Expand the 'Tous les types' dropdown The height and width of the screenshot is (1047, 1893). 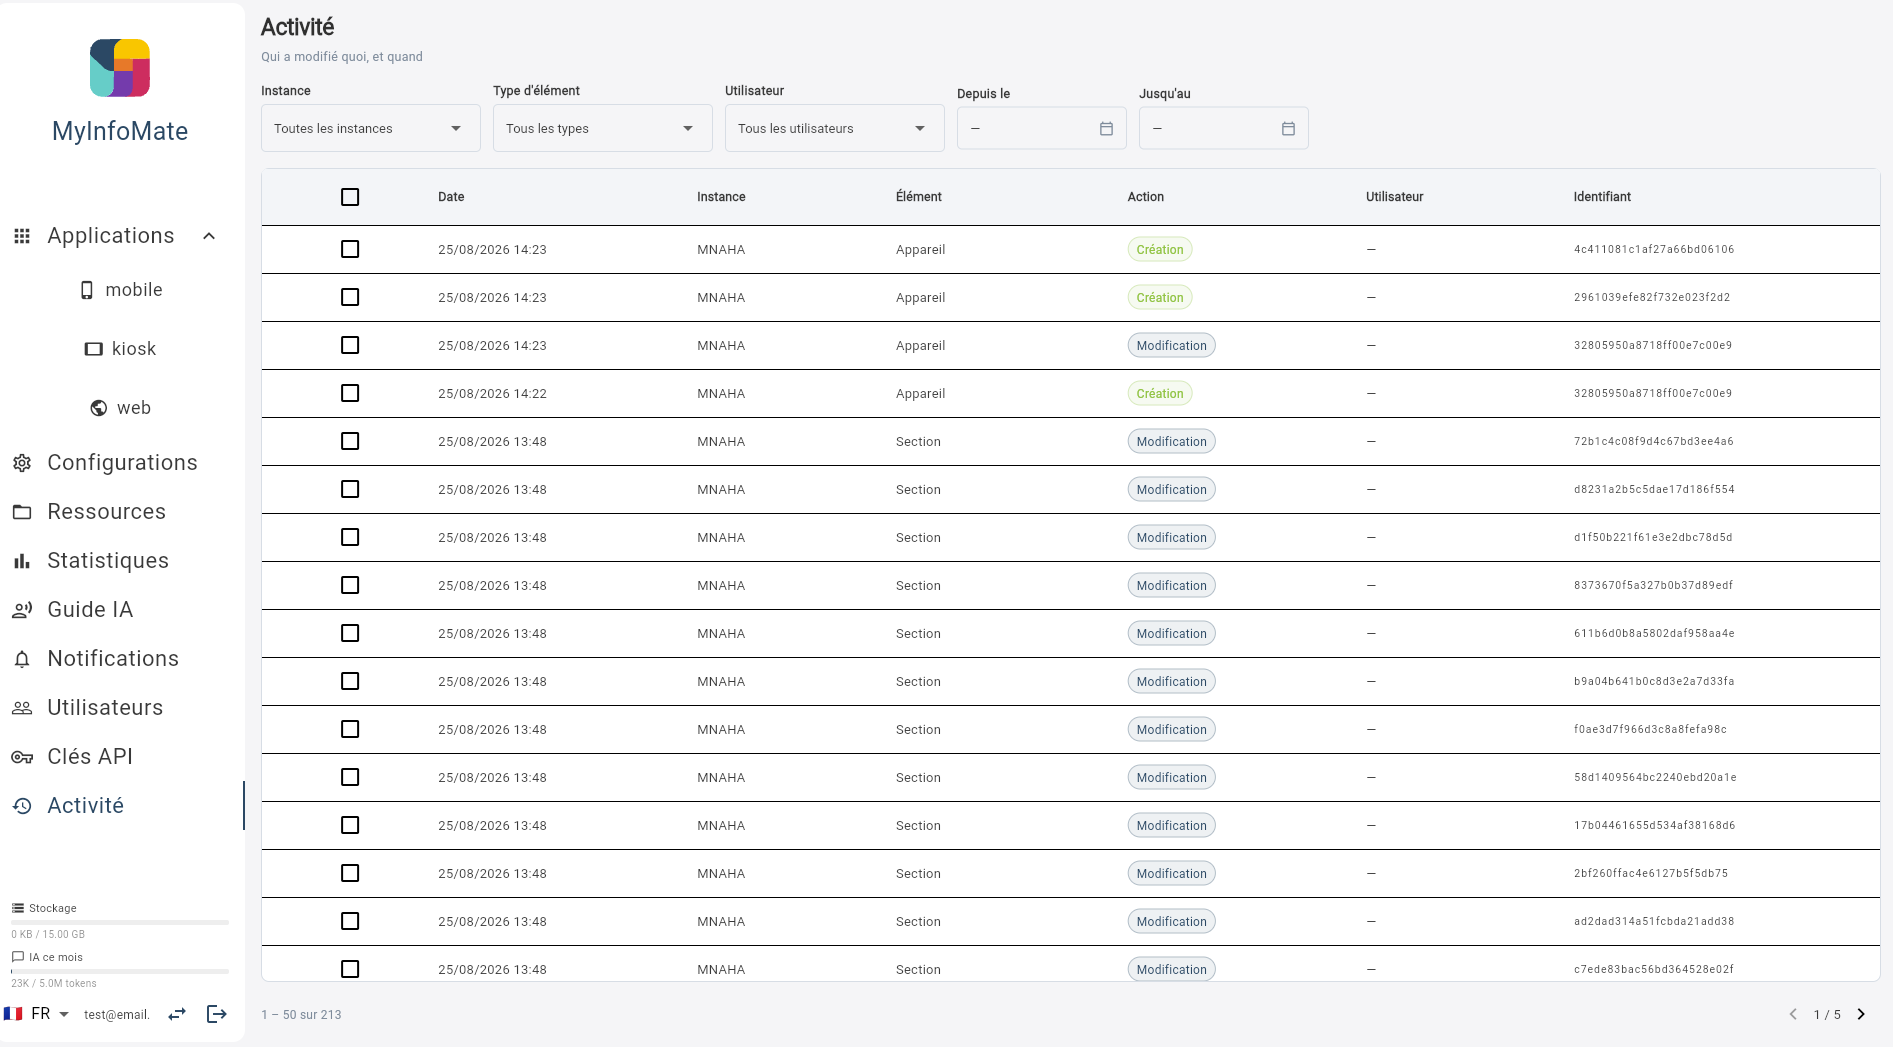pos(602,128)
